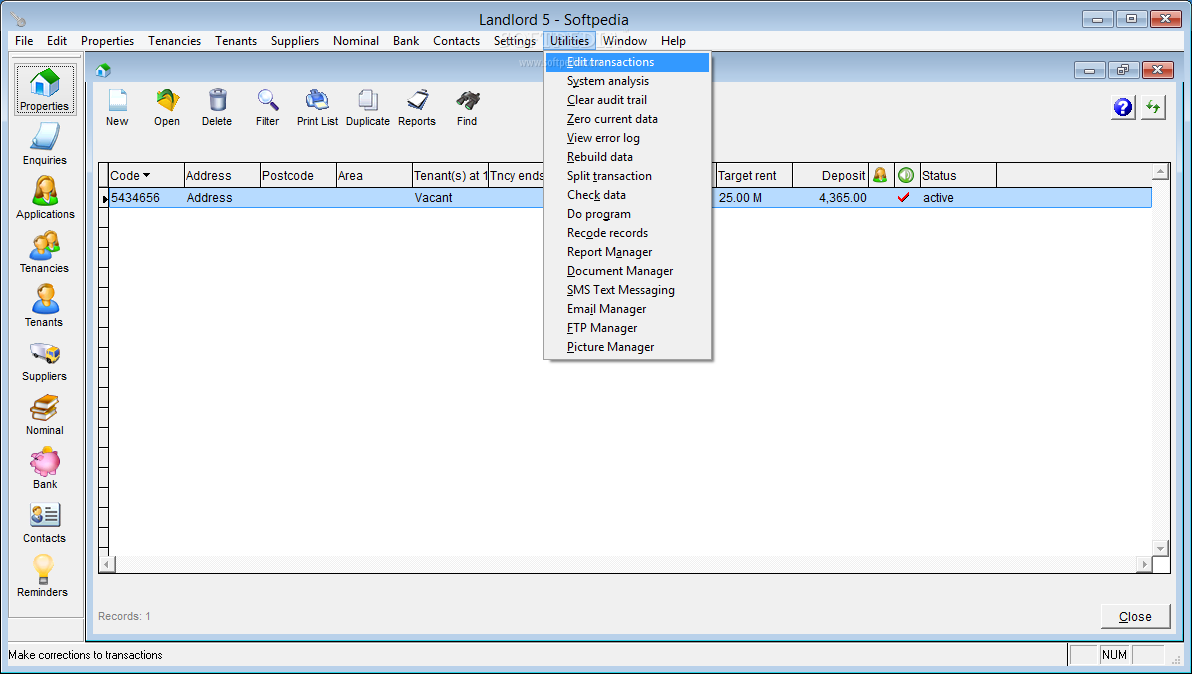Viewport: 1192px width, 674px height.
Task: Open the Tenants menu
Action: coord(236,41)
